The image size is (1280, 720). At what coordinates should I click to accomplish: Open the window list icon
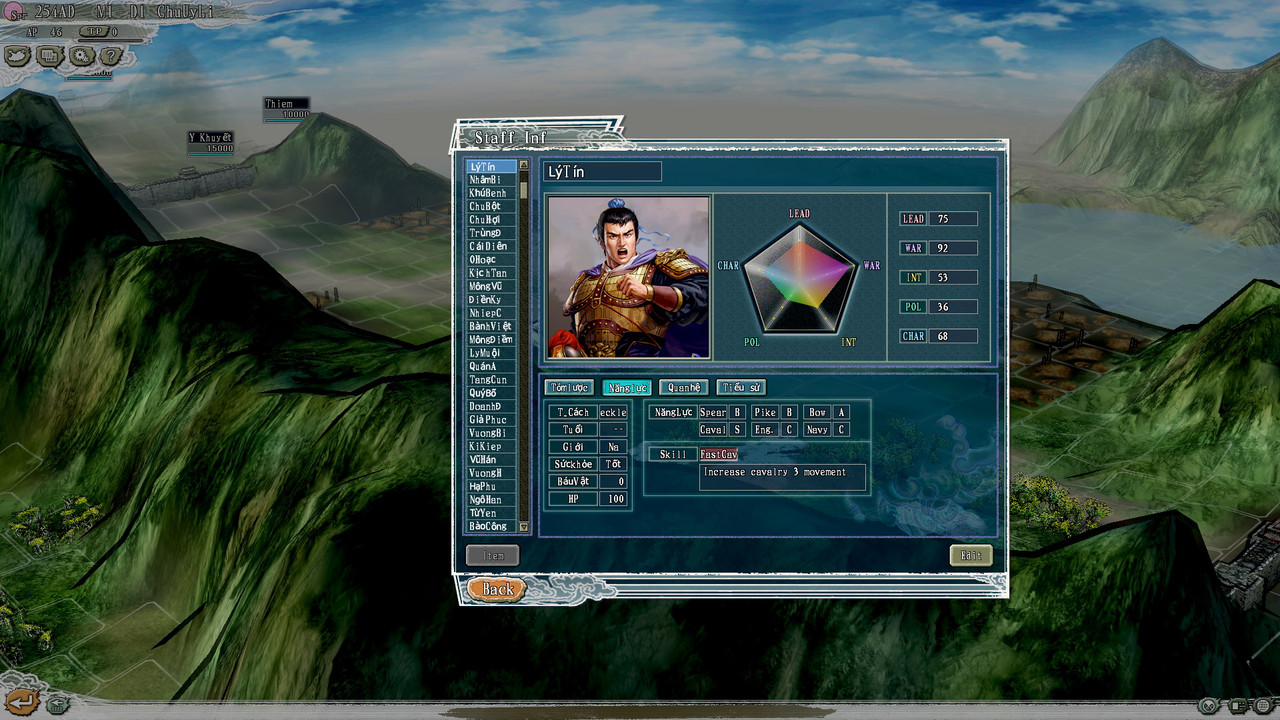point(49,56)
